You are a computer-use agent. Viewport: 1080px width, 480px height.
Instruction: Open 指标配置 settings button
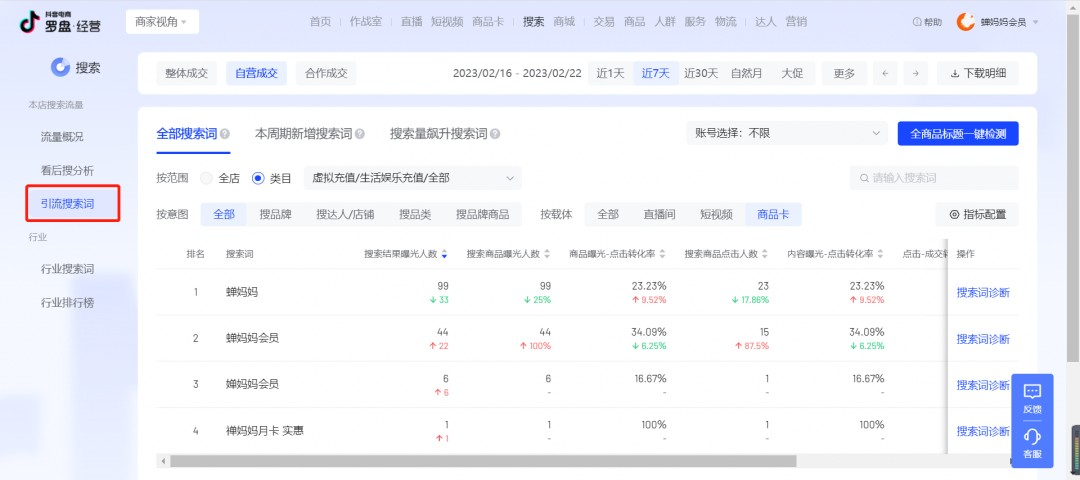pyautogui.click(x=977, y=214)
